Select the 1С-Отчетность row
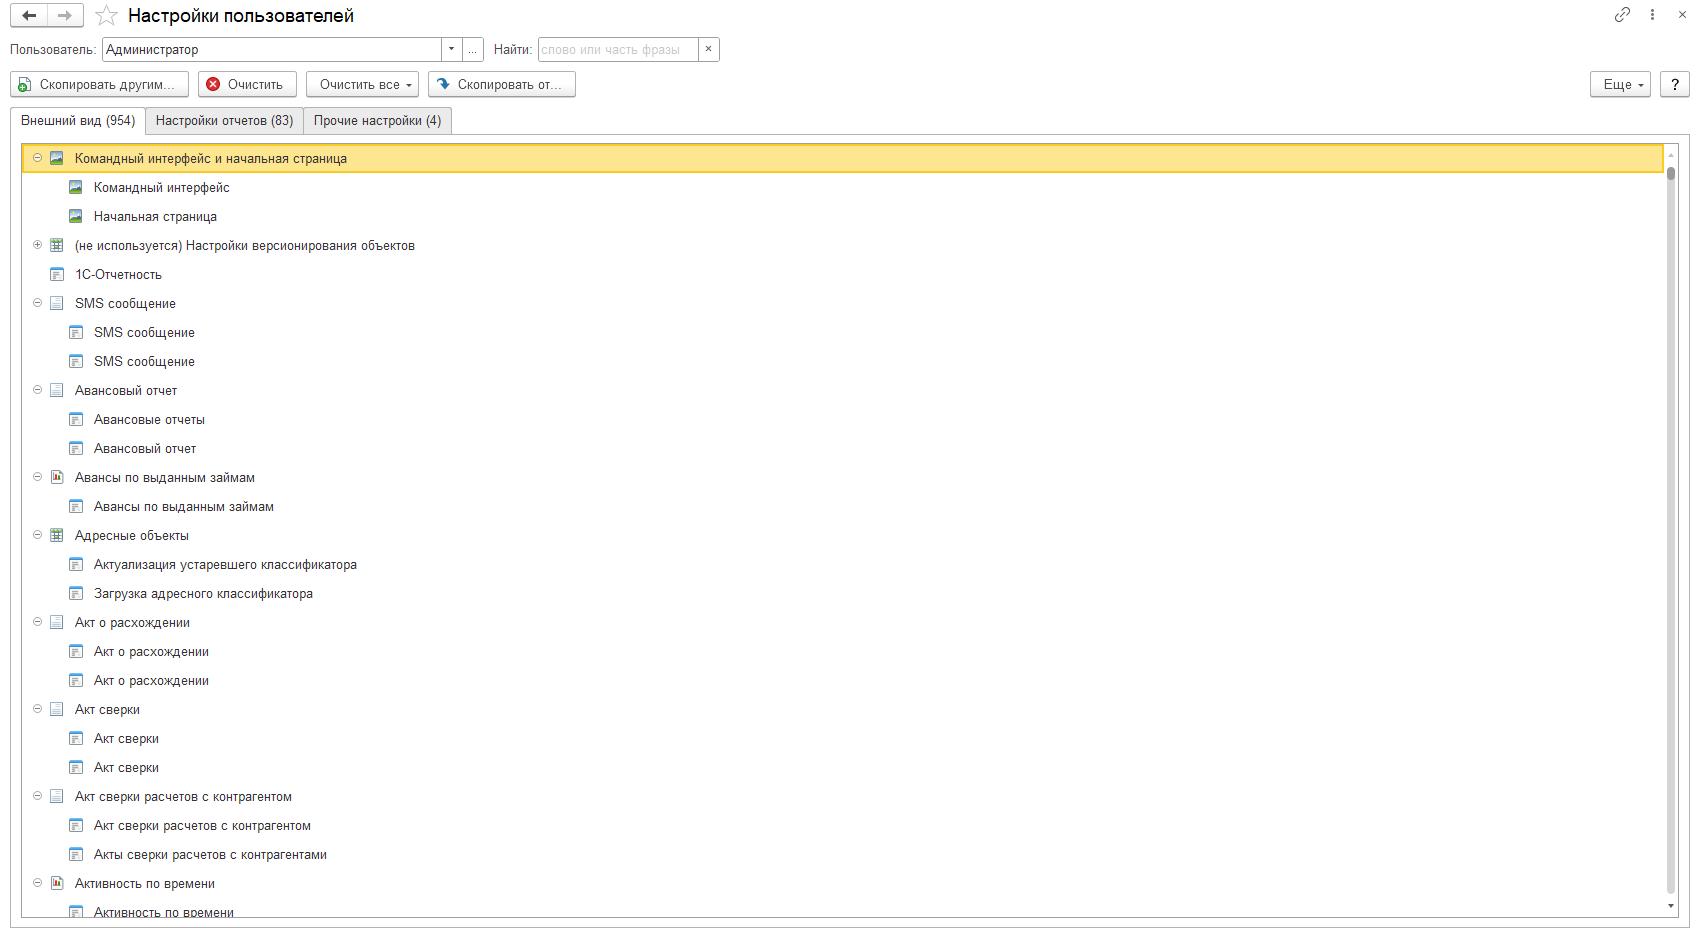The width and height of the screenshot is (1698, 934). (842, 274)
